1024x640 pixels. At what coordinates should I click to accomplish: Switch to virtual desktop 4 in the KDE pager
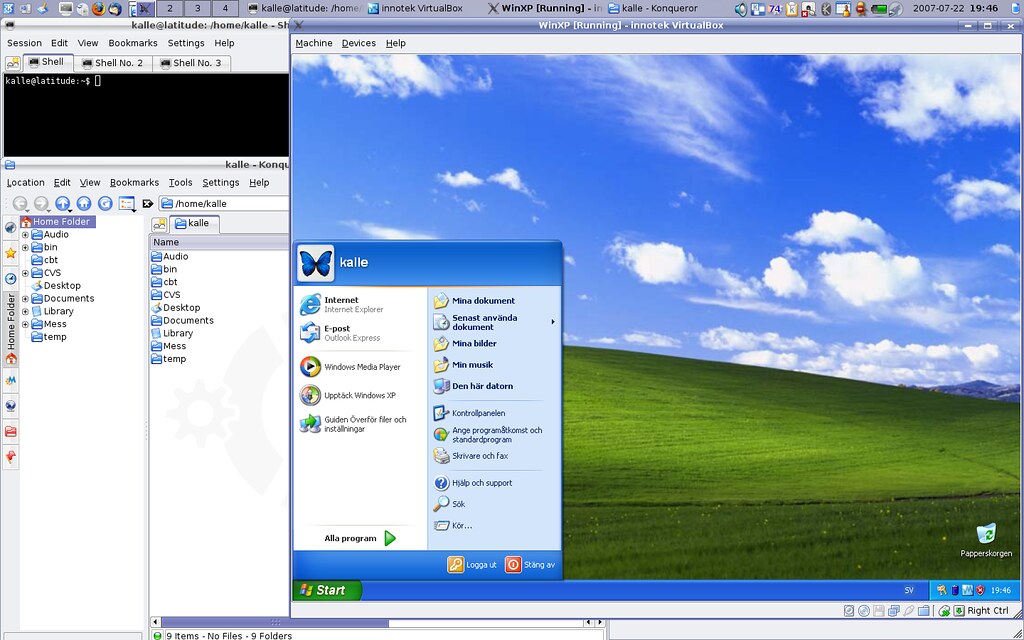pos(225,8)
